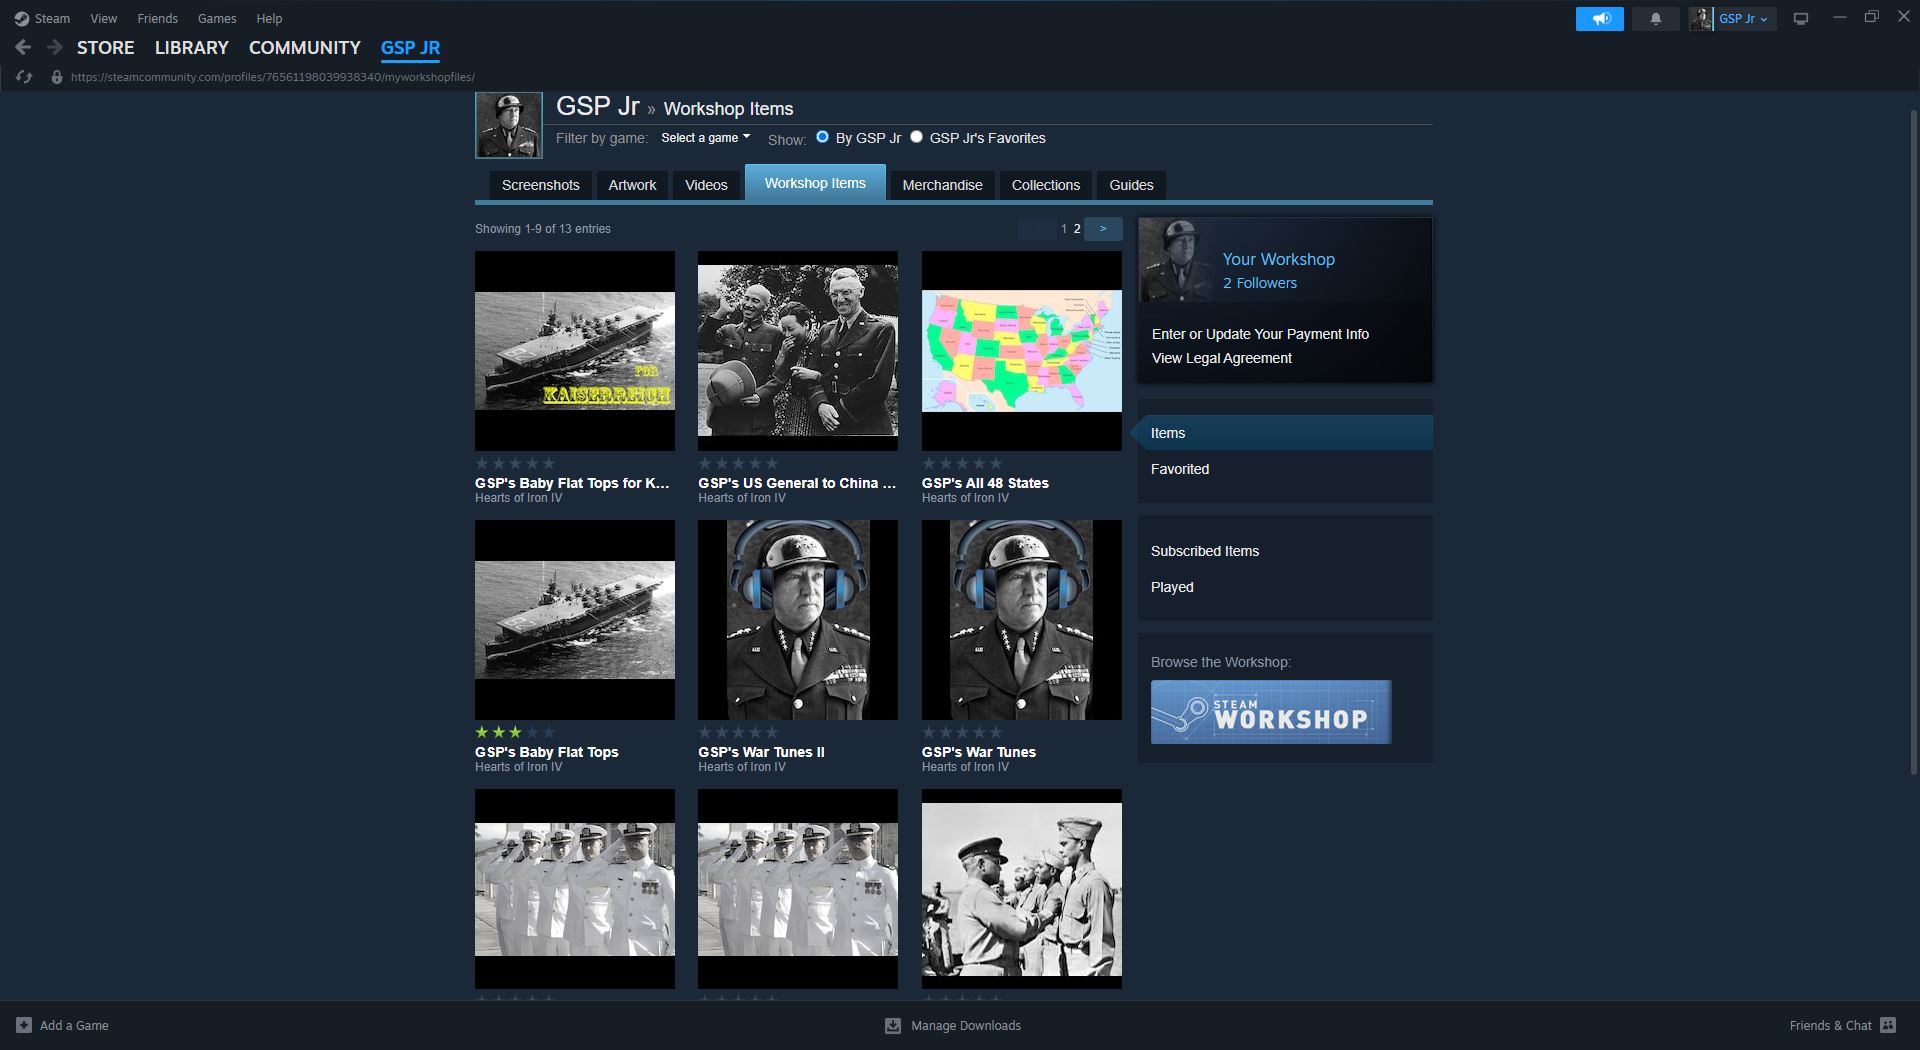Click the padlock icon in the address bar
Image resolution: width=1920 pixels, height=1050 pixels.
[x=55, y=77]
